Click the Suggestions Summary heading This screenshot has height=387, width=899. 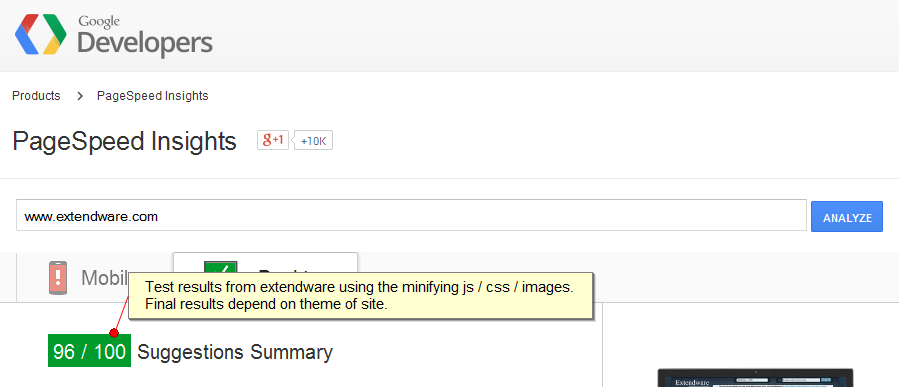pyautogui.click(x=235, y=351)
